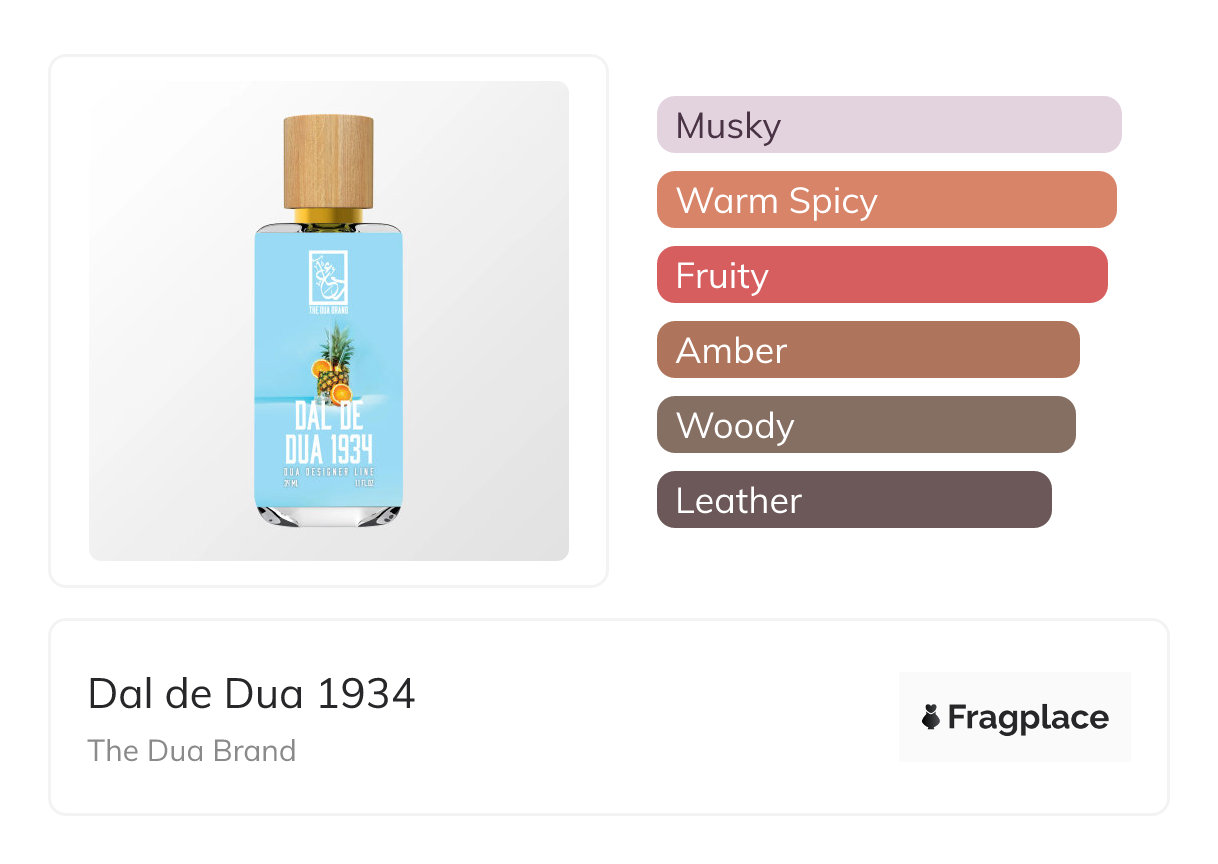
Task: Click Dua Designer Line text on bottle
Action: 328,470
